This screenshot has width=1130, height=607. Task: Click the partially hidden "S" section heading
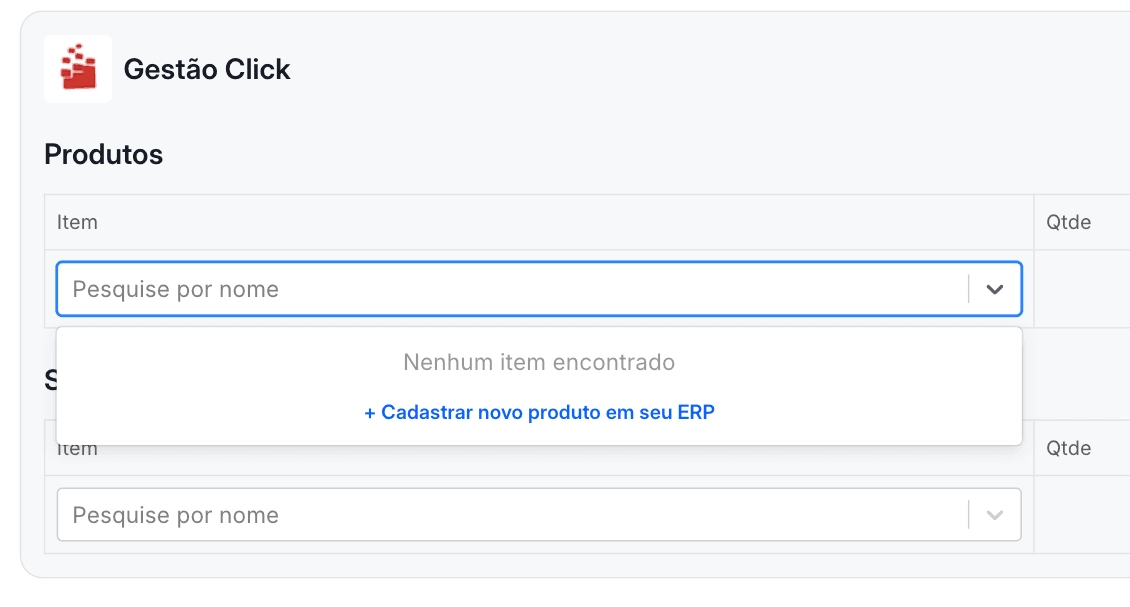(50, 380)
